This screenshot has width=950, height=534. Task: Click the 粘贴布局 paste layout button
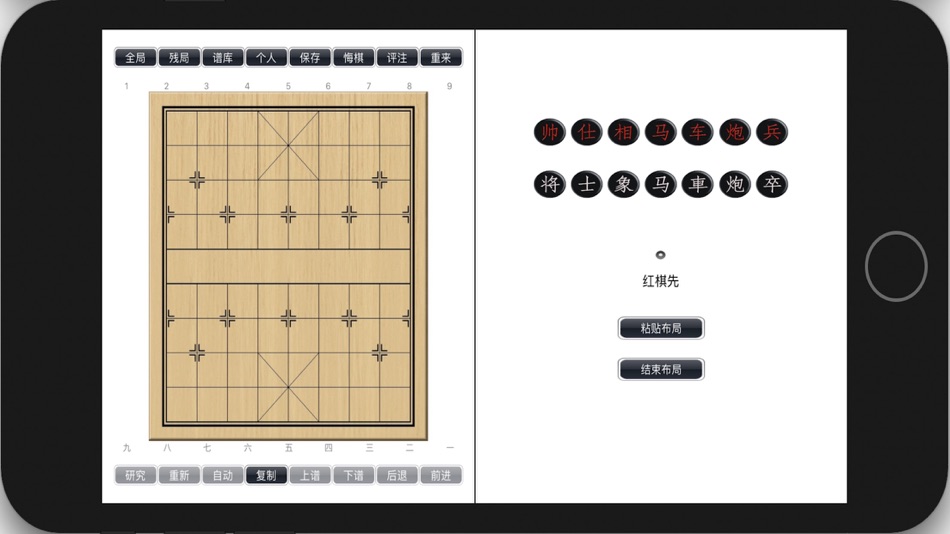click(x=661, y=328)
